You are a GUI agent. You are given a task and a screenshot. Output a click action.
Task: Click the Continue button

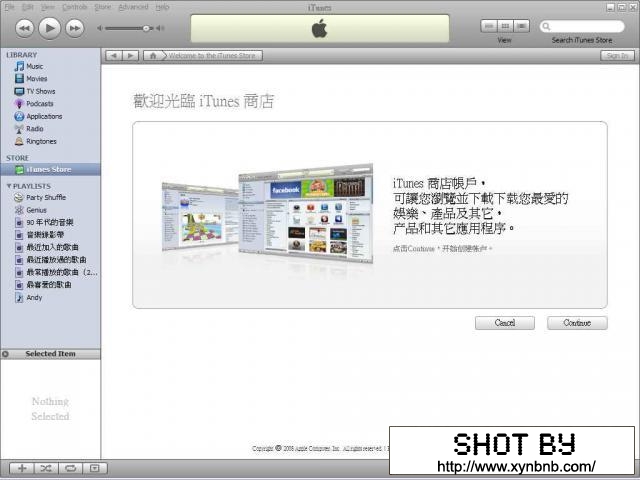[x=577, y=323]
